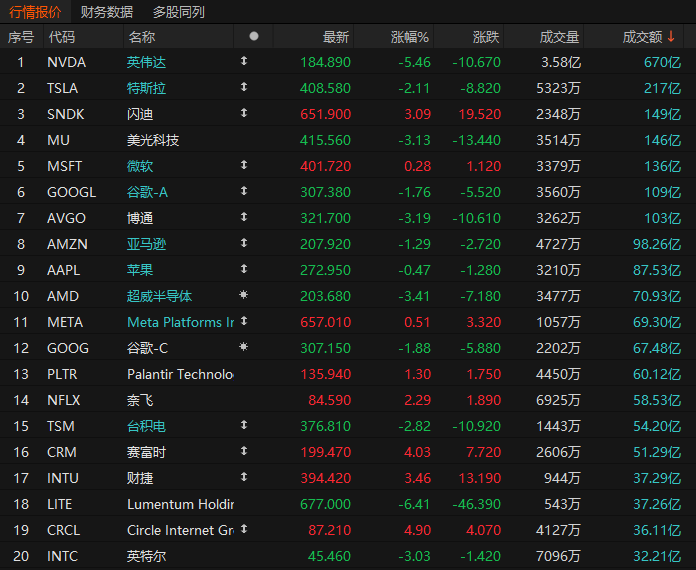The height and width of the screenshot is (570, 696).
Task: Open the 谷歌-A stock link
Action: coord(147,192)
